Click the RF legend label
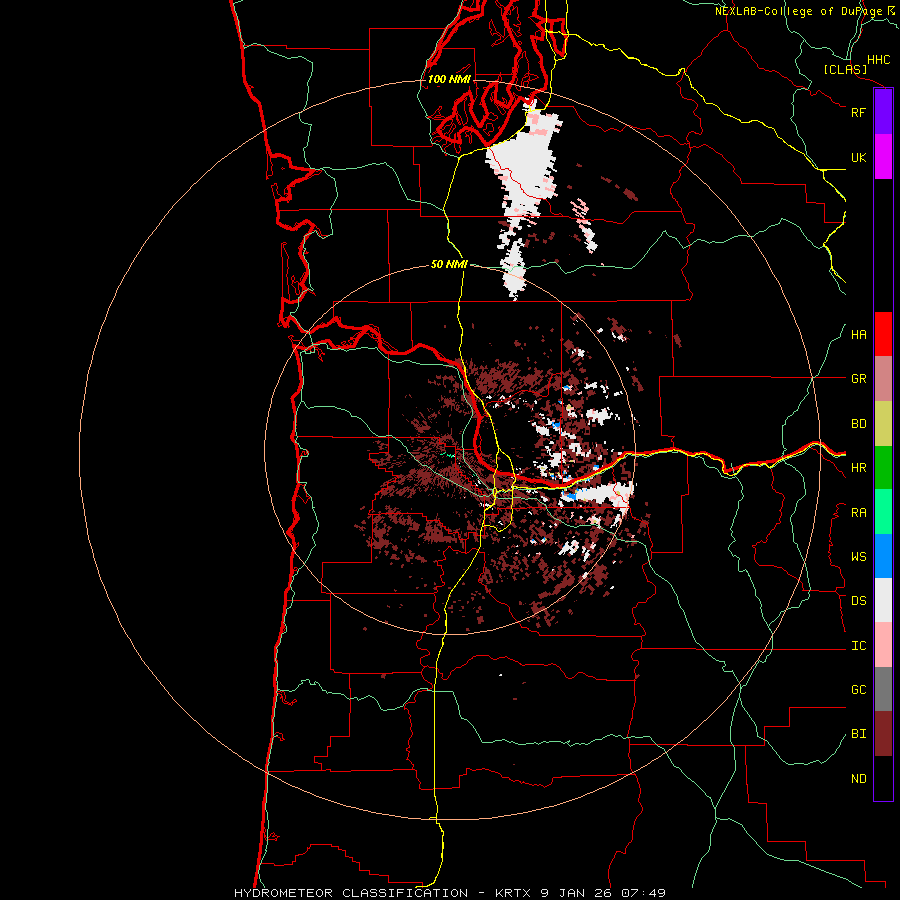Viewport: 900px width, 900px height. 858,112
